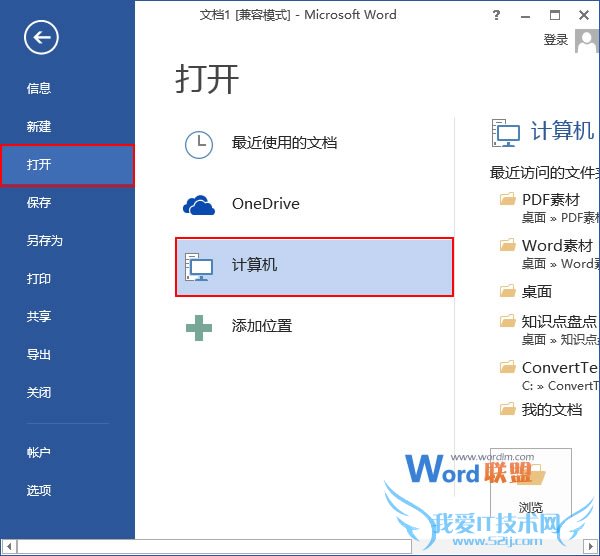
Task: Open 选项 from the sidebar
Action: click(x=39, y=490)
